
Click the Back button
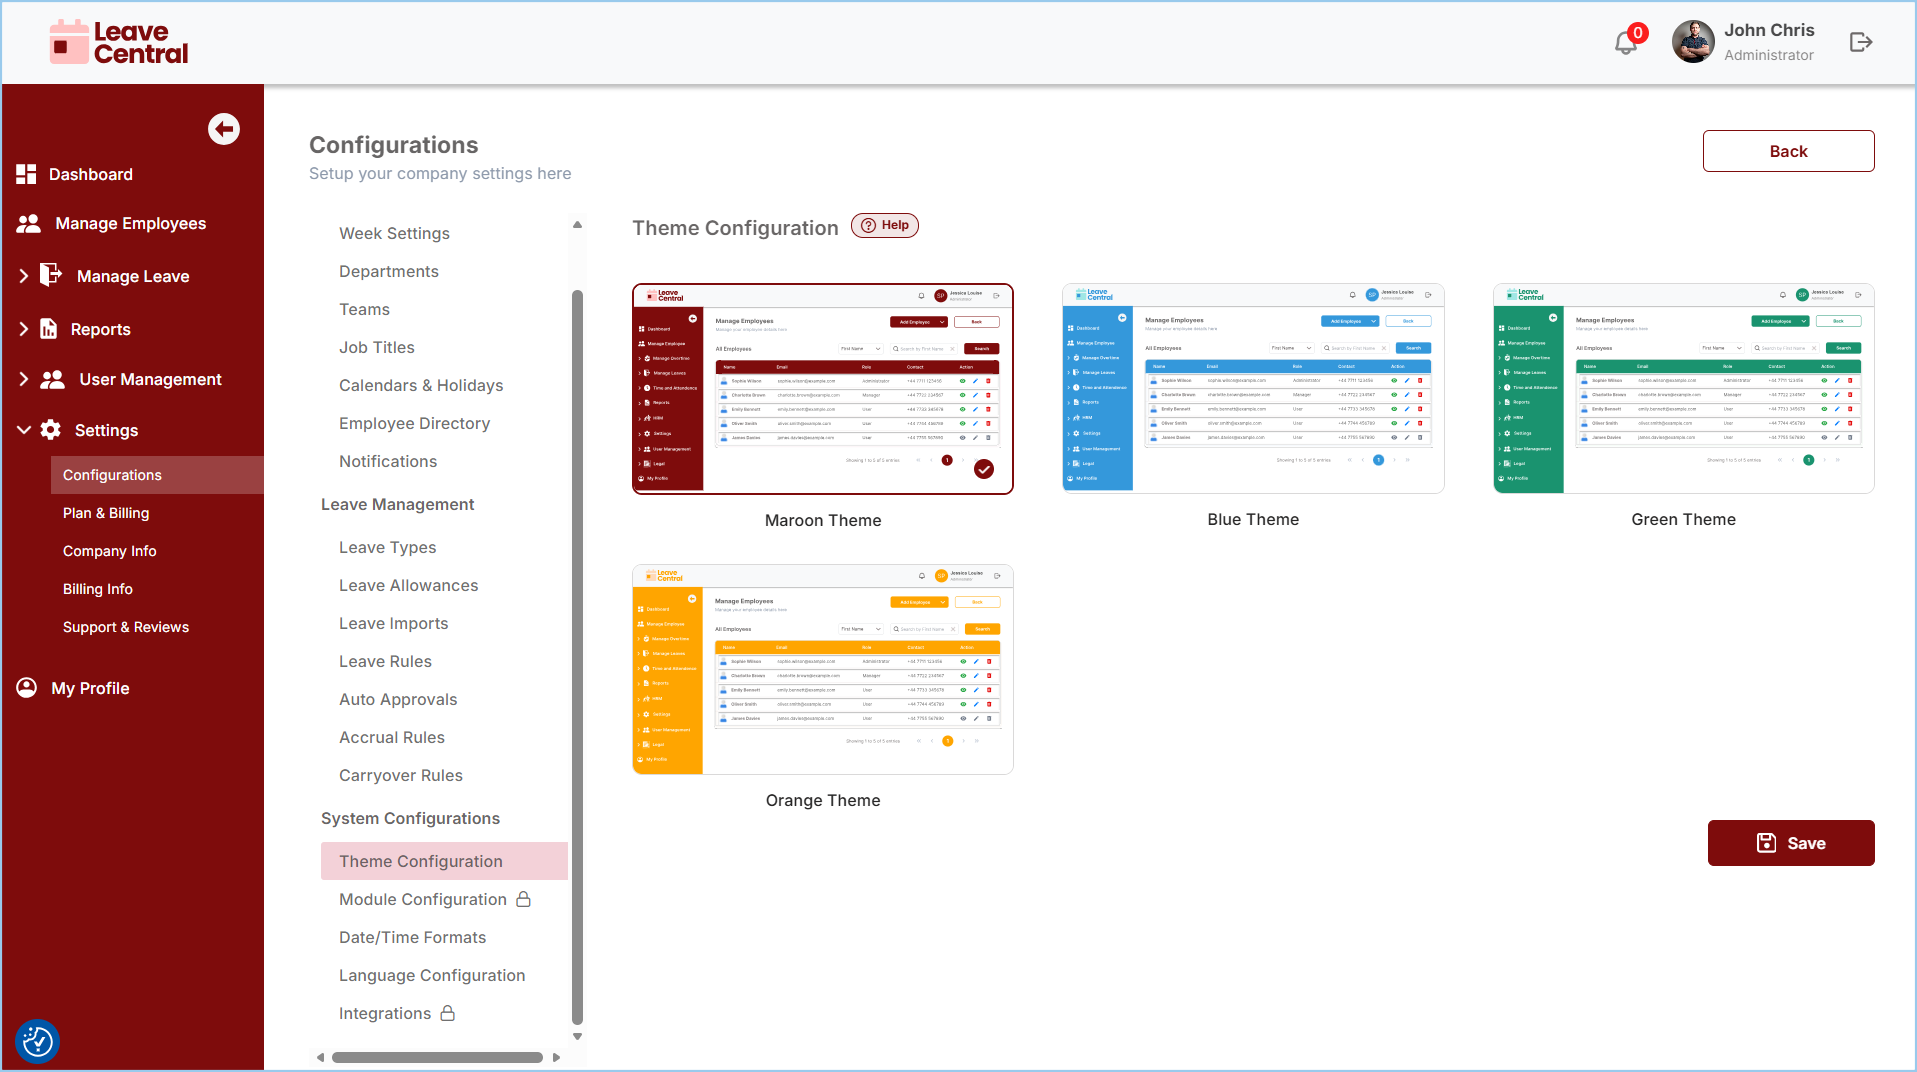point(1788,151)
